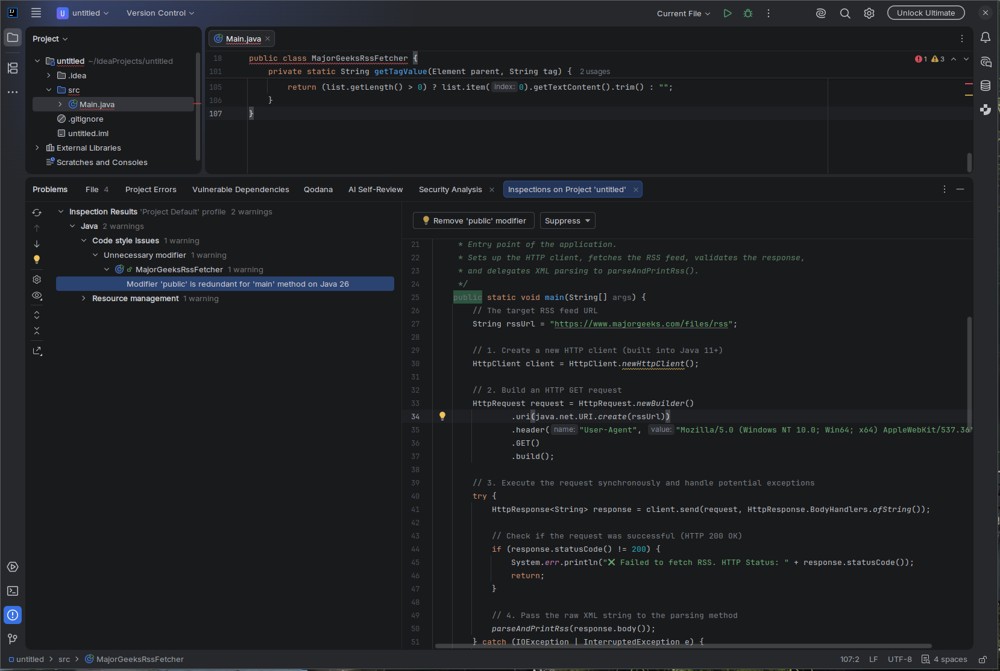The height and width of the screenshot is (671, 1000).
Task: Click the horizontal scrollbar in the preview editor
Action: pyautogui.click(x=682, y=646)
